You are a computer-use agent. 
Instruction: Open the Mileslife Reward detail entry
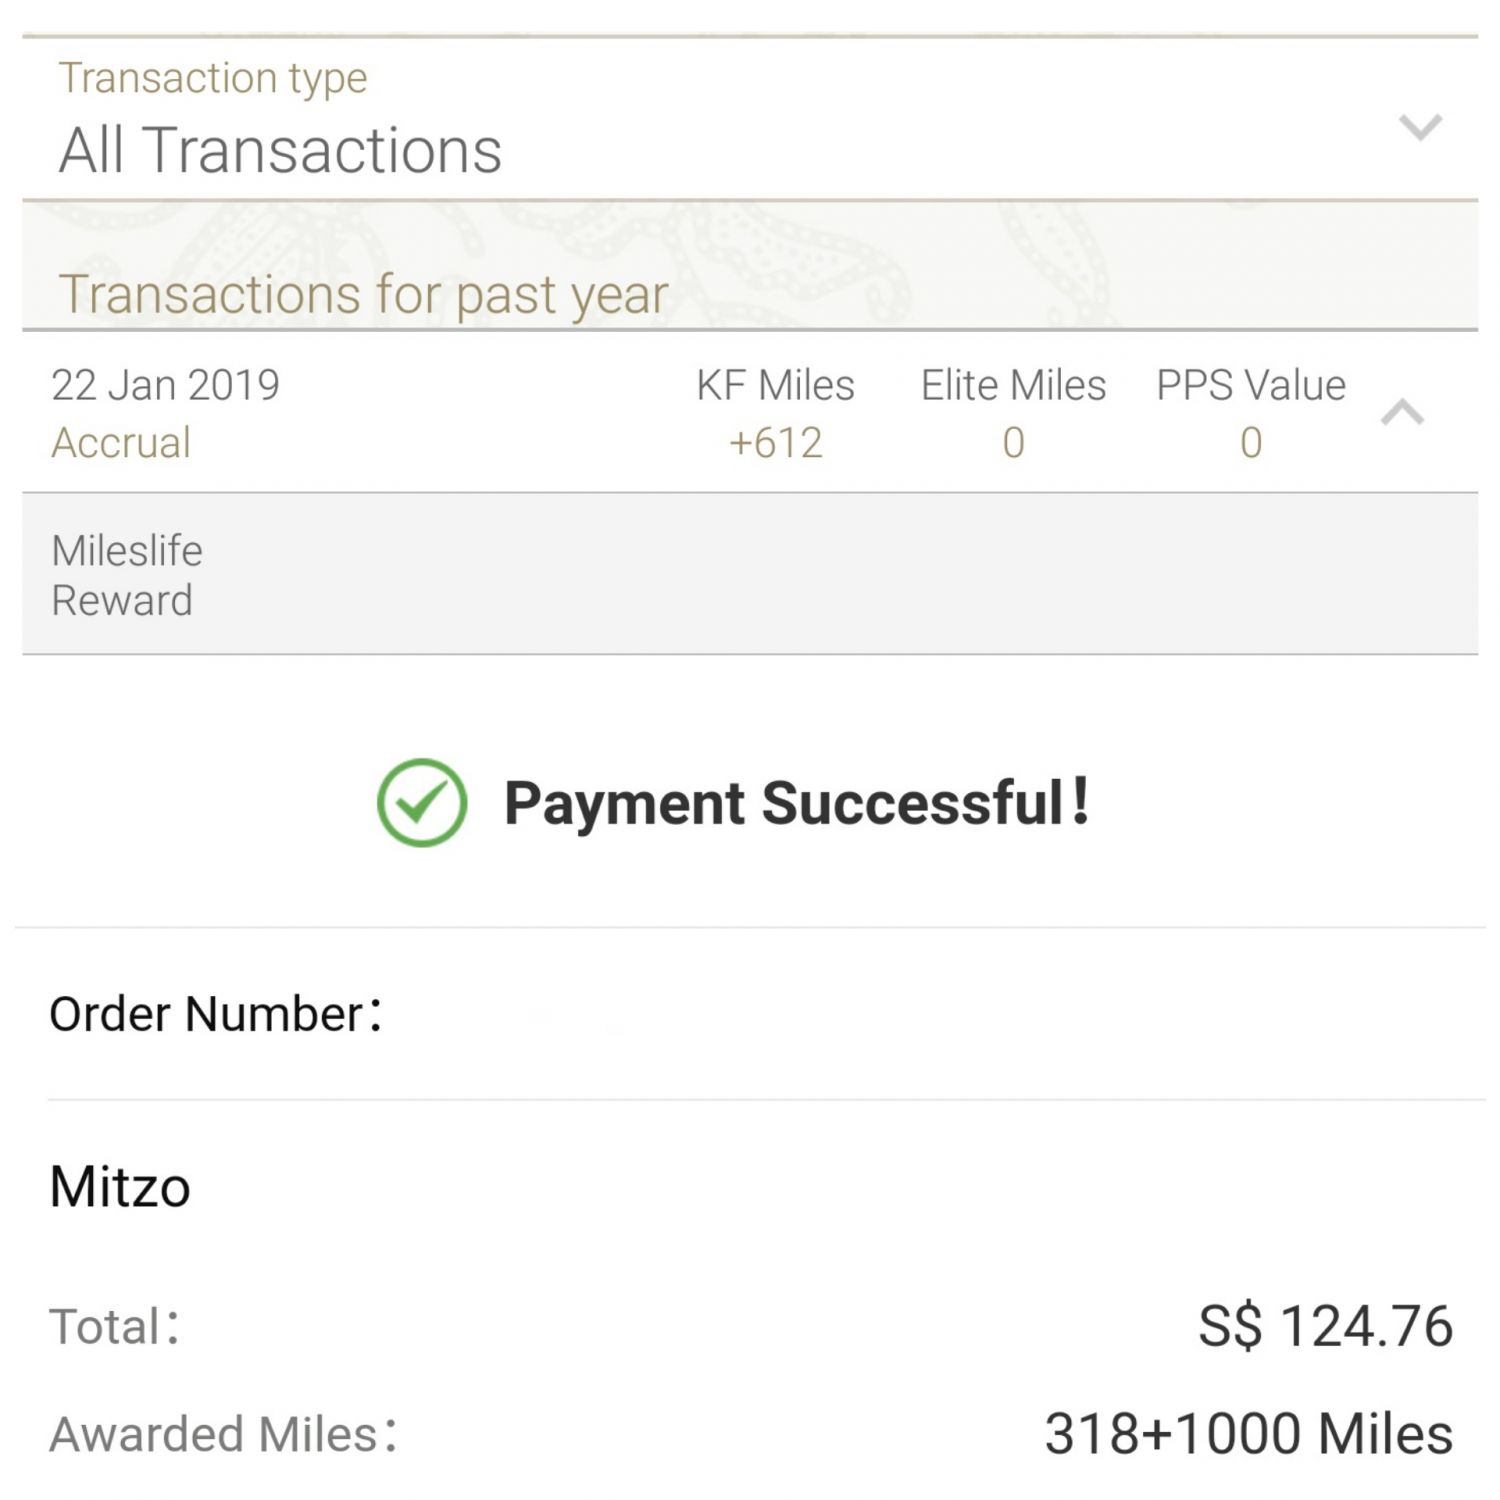[127, 575]
